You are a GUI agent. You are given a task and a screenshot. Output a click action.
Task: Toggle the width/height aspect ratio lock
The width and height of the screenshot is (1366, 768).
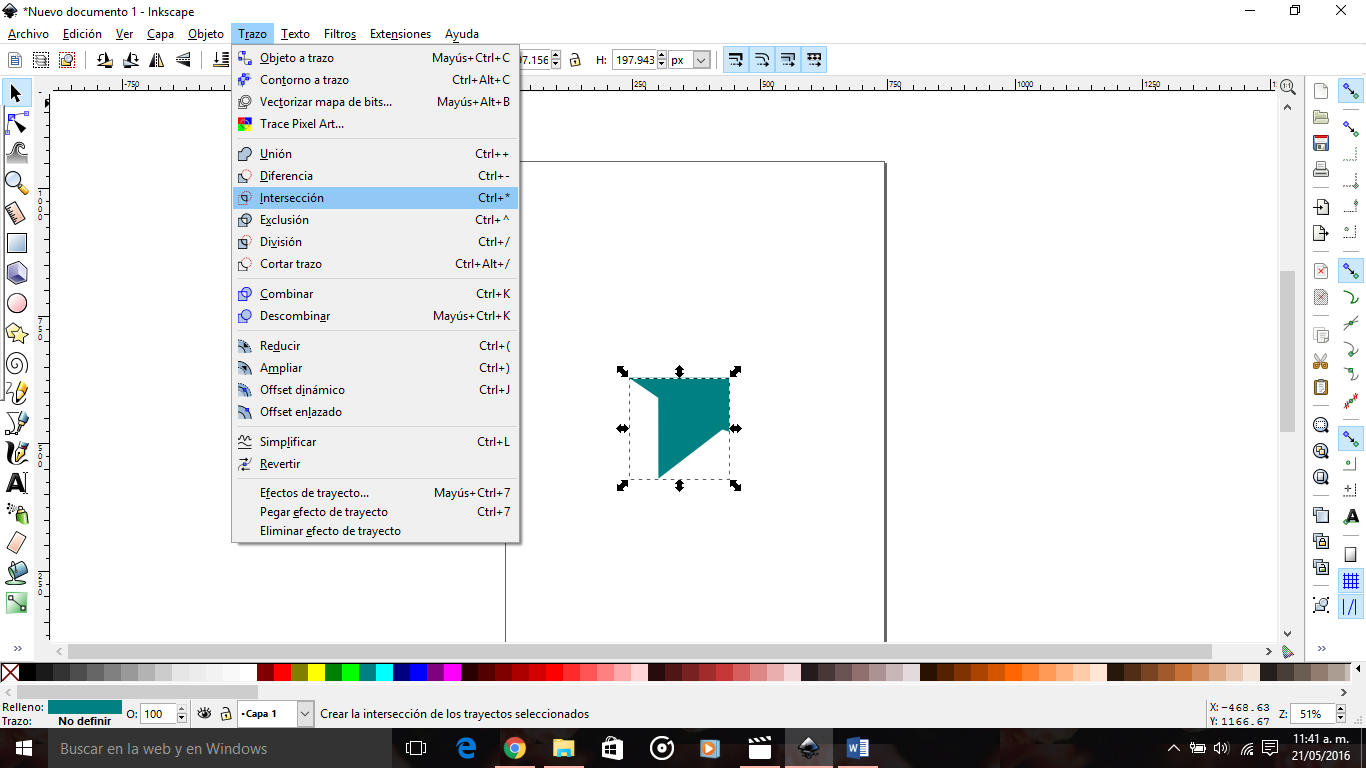[575, 59]
